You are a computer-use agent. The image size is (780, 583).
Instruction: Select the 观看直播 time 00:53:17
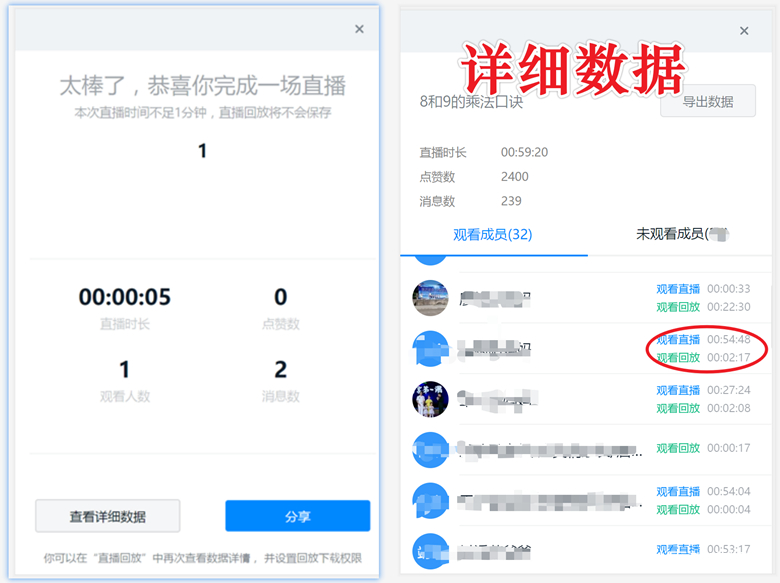729,549
